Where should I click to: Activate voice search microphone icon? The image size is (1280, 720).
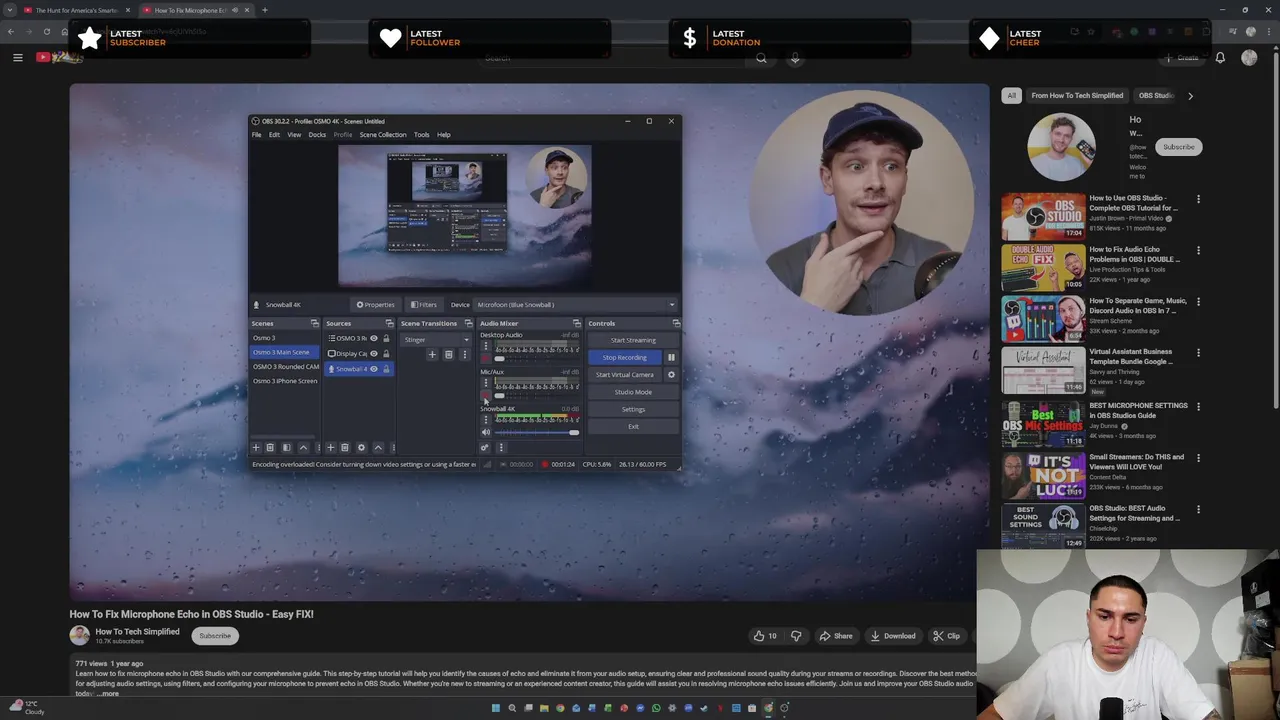pyautogui.click(x=795, y=58)
